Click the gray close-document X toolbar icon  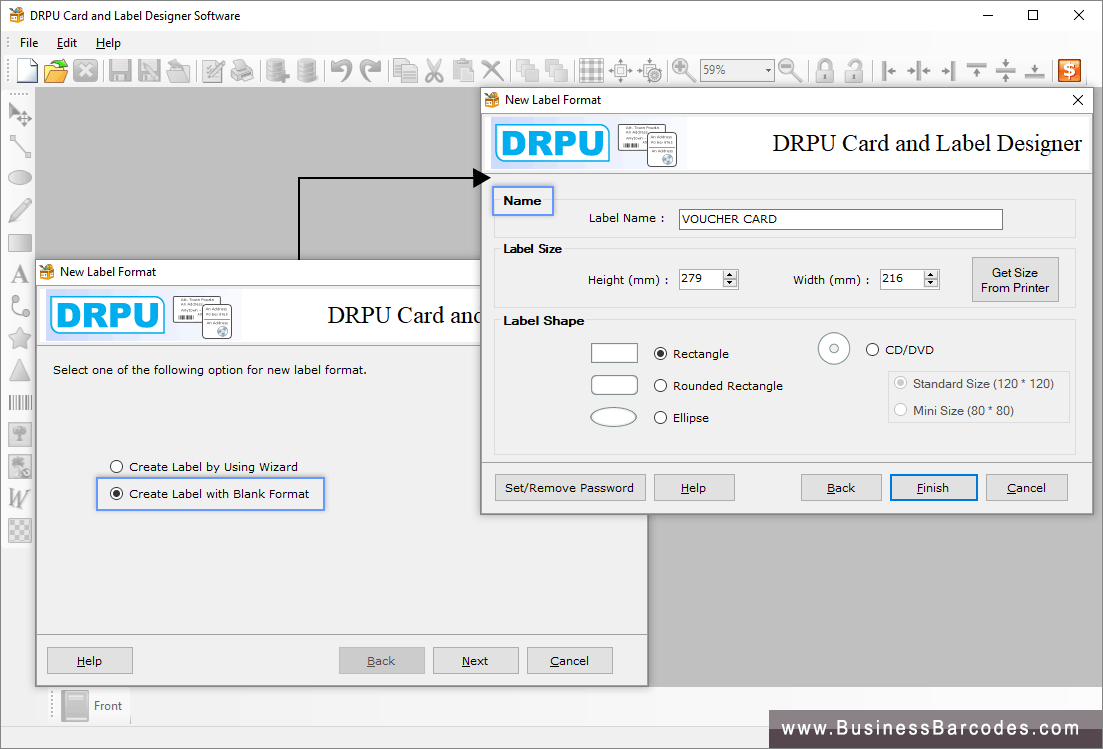pos(85,70)
